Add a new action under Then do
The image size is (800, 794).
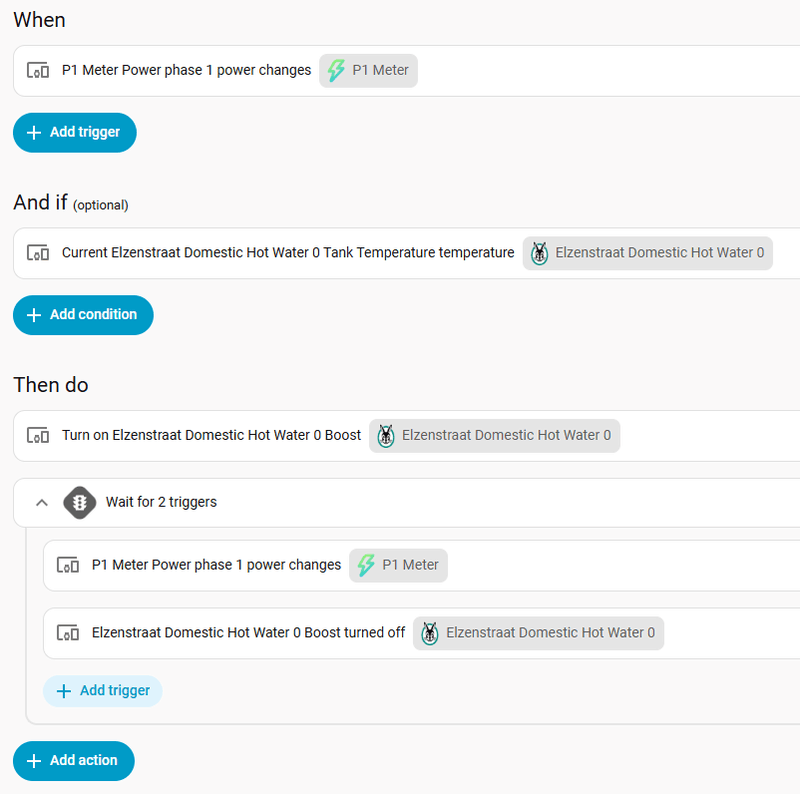tap(74, 761)
